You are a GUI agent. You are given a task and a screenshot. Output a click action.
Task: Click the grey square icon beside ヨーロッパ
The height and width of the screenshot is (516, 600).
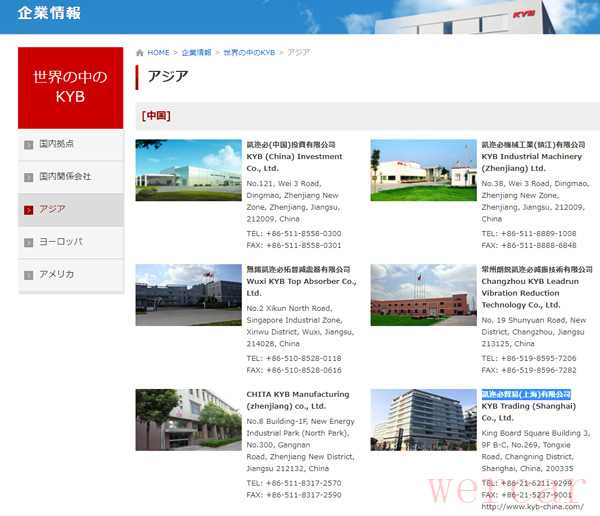(29, 242)
